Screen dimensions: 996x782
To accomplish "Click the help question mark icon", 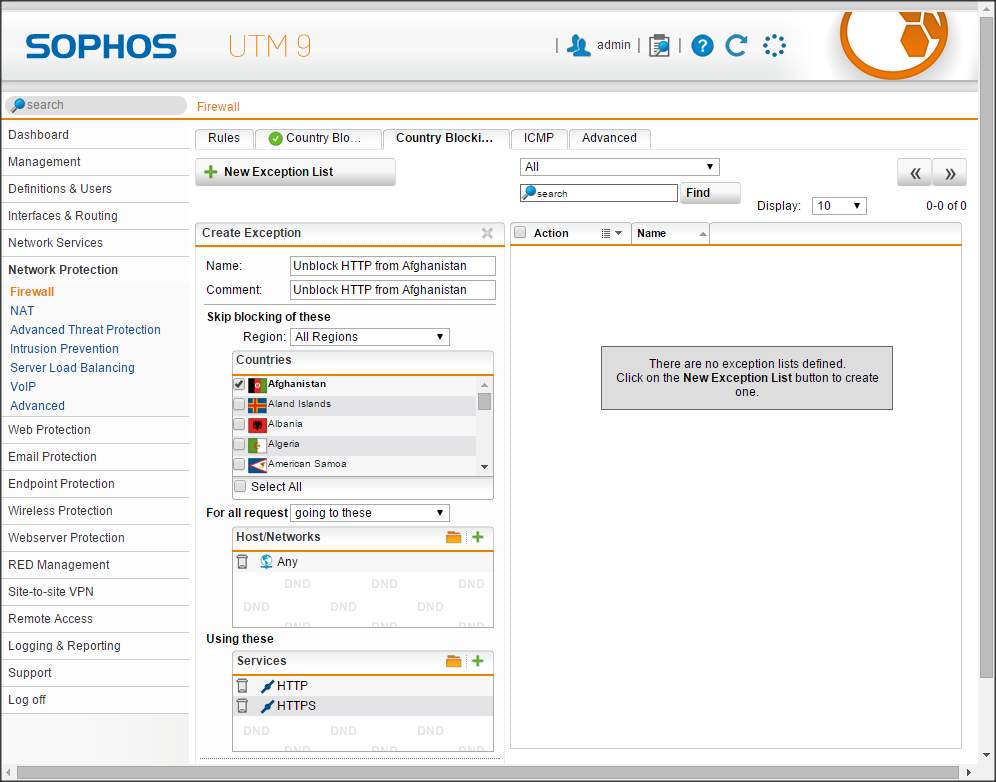I will (702, 45).
